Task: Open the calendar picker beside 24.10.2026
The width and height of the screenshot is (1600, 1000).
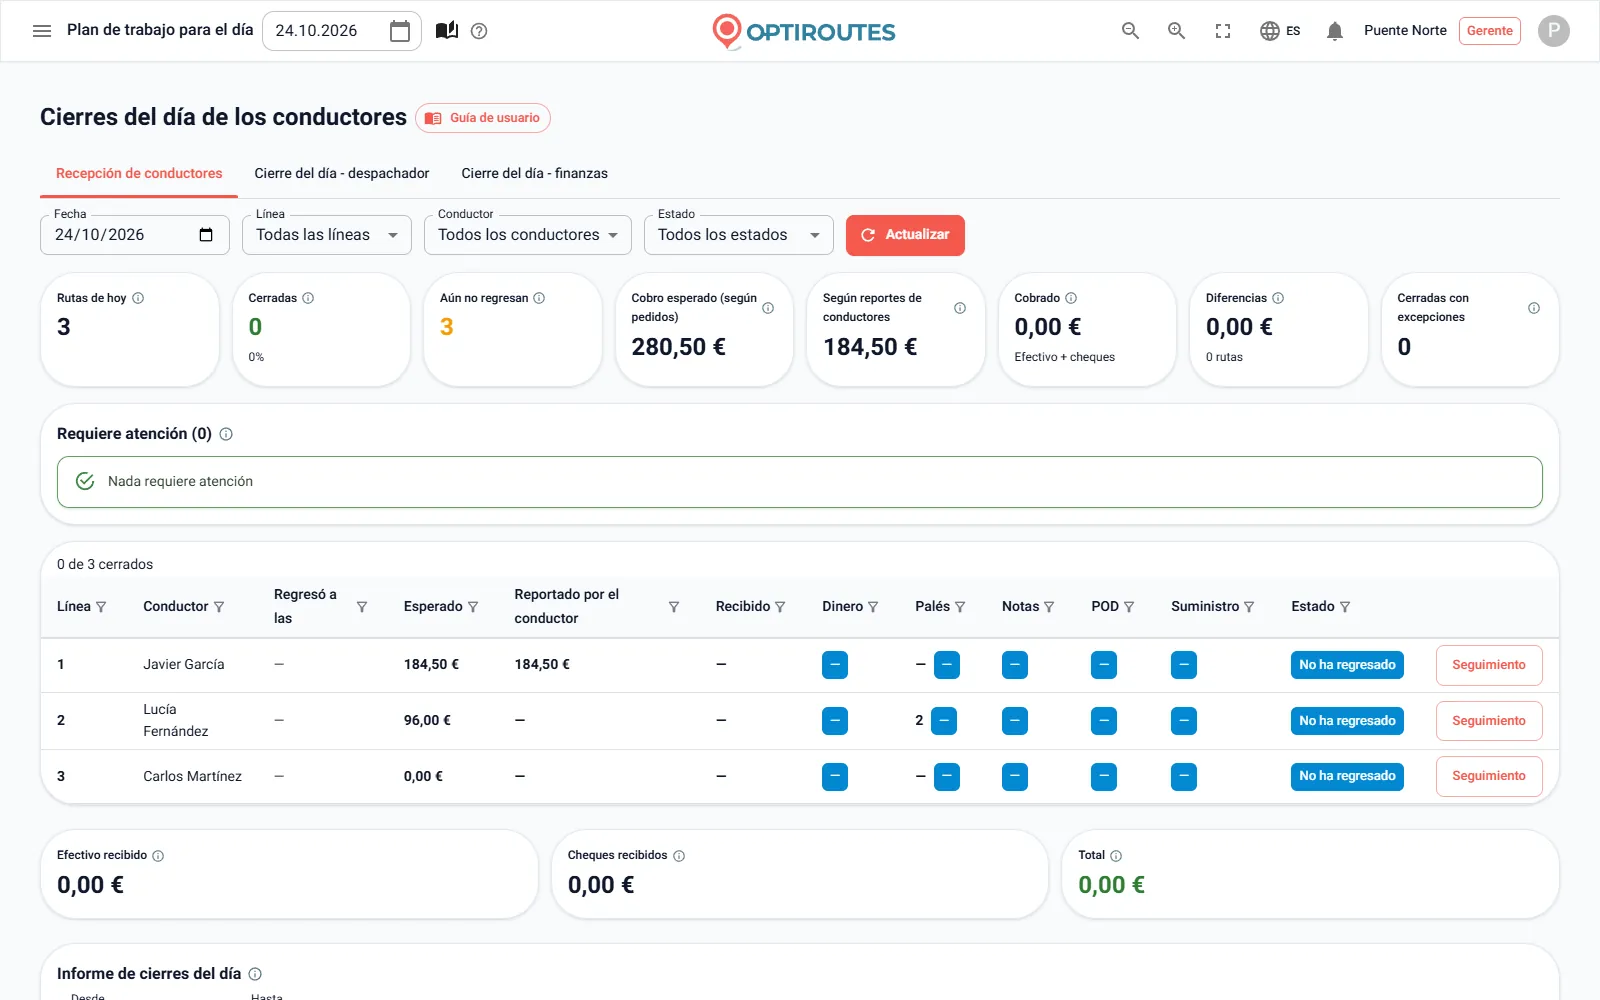Action: tap(400, 31)
